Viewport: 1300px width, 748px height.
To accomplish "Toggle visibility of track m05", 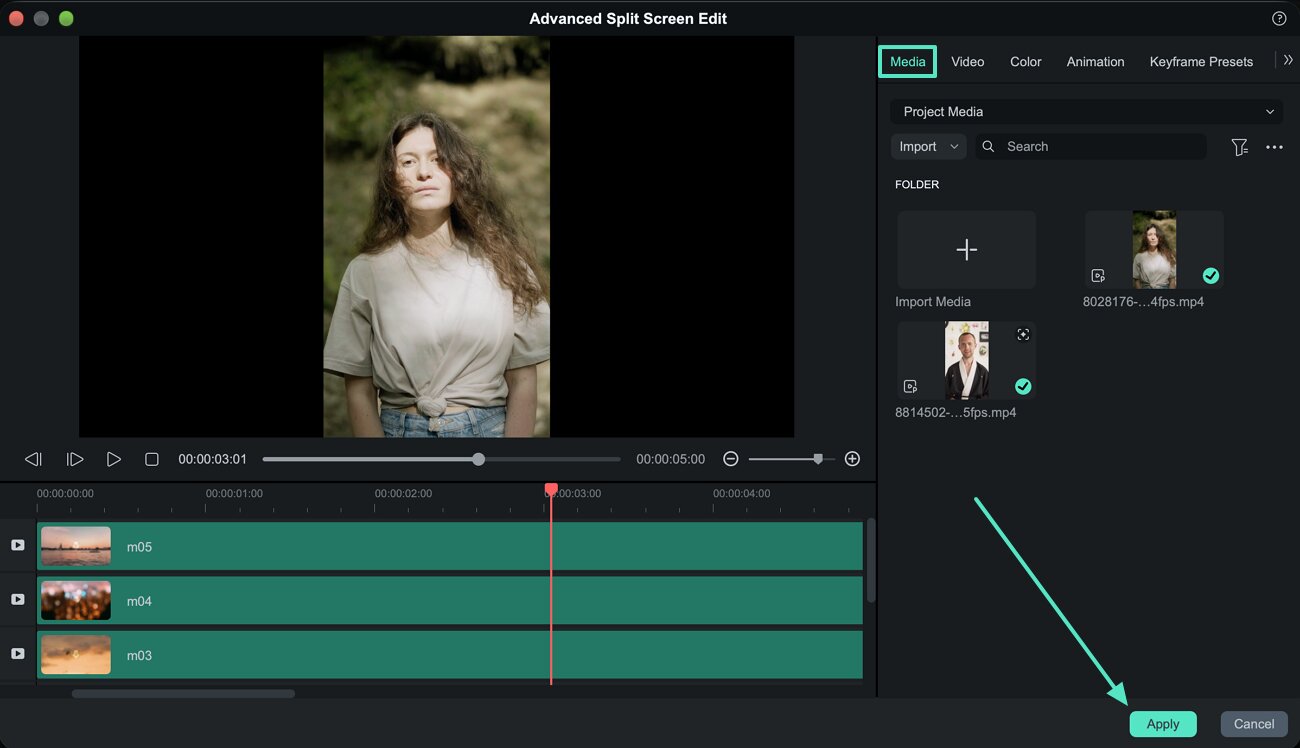I will (x=17, y=545).
